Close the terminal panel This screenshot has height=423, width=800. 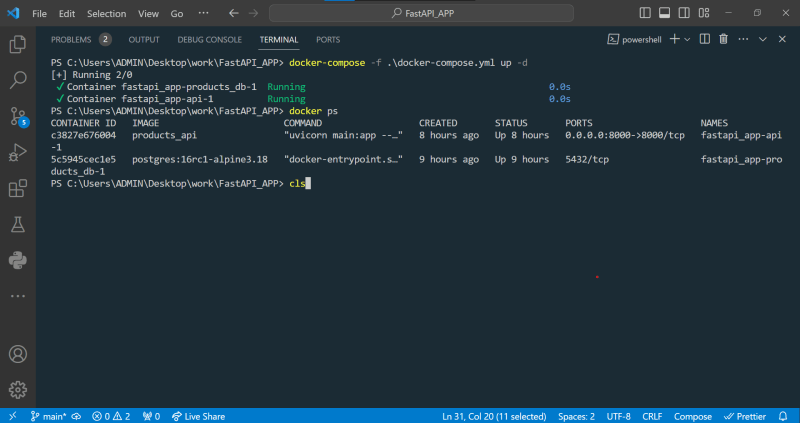[x=782, y=39]
